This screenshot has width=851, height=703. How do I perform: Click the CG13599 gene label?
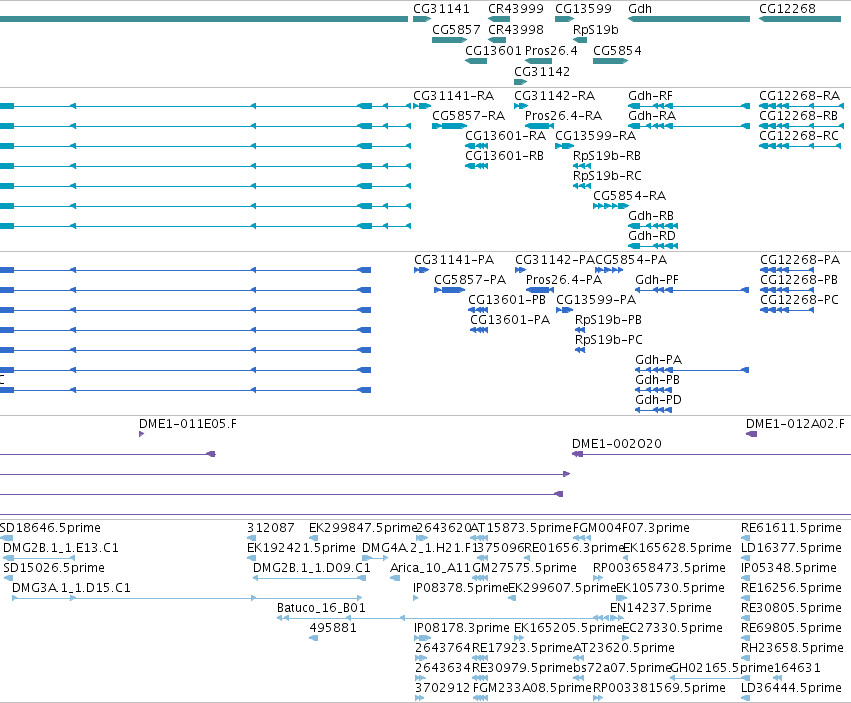583,9
